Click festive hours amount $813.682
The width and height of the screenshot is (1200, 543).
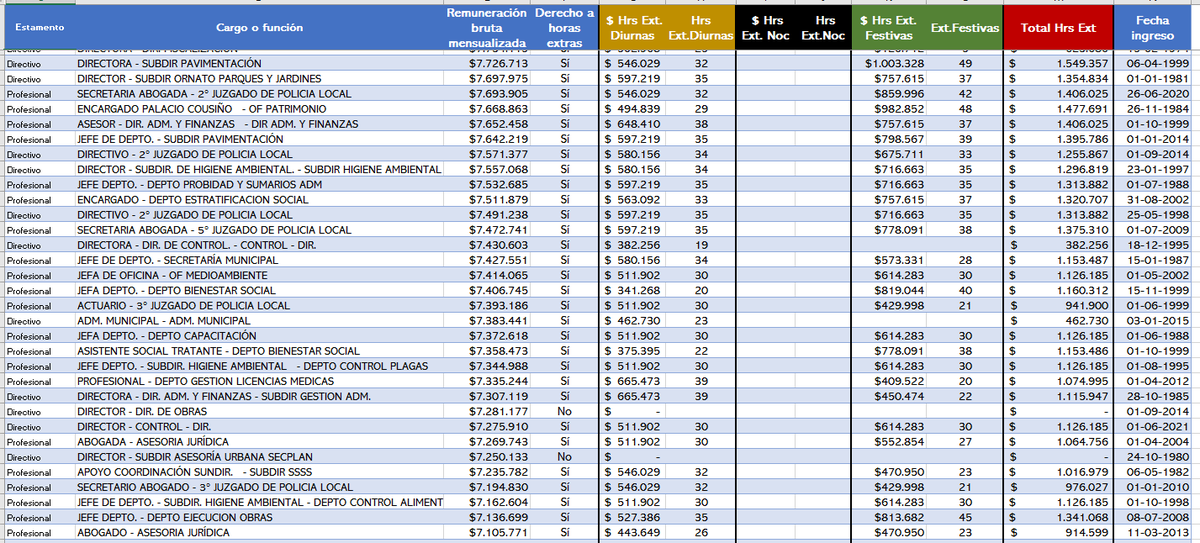point(898,517)
